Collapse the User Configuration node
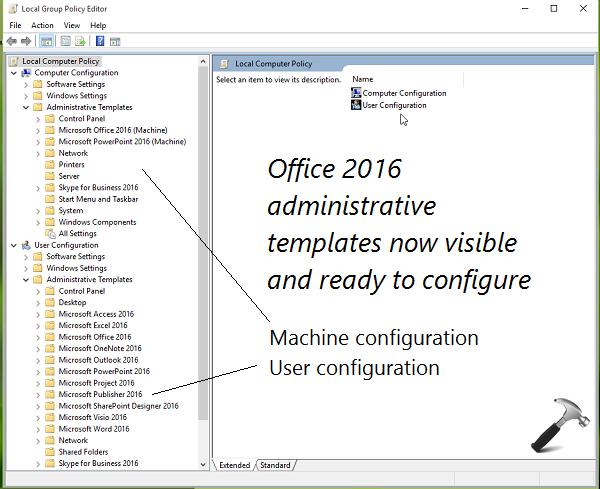Image resolution: width=600 pixels, height=489 pixels. click(14, 245)
